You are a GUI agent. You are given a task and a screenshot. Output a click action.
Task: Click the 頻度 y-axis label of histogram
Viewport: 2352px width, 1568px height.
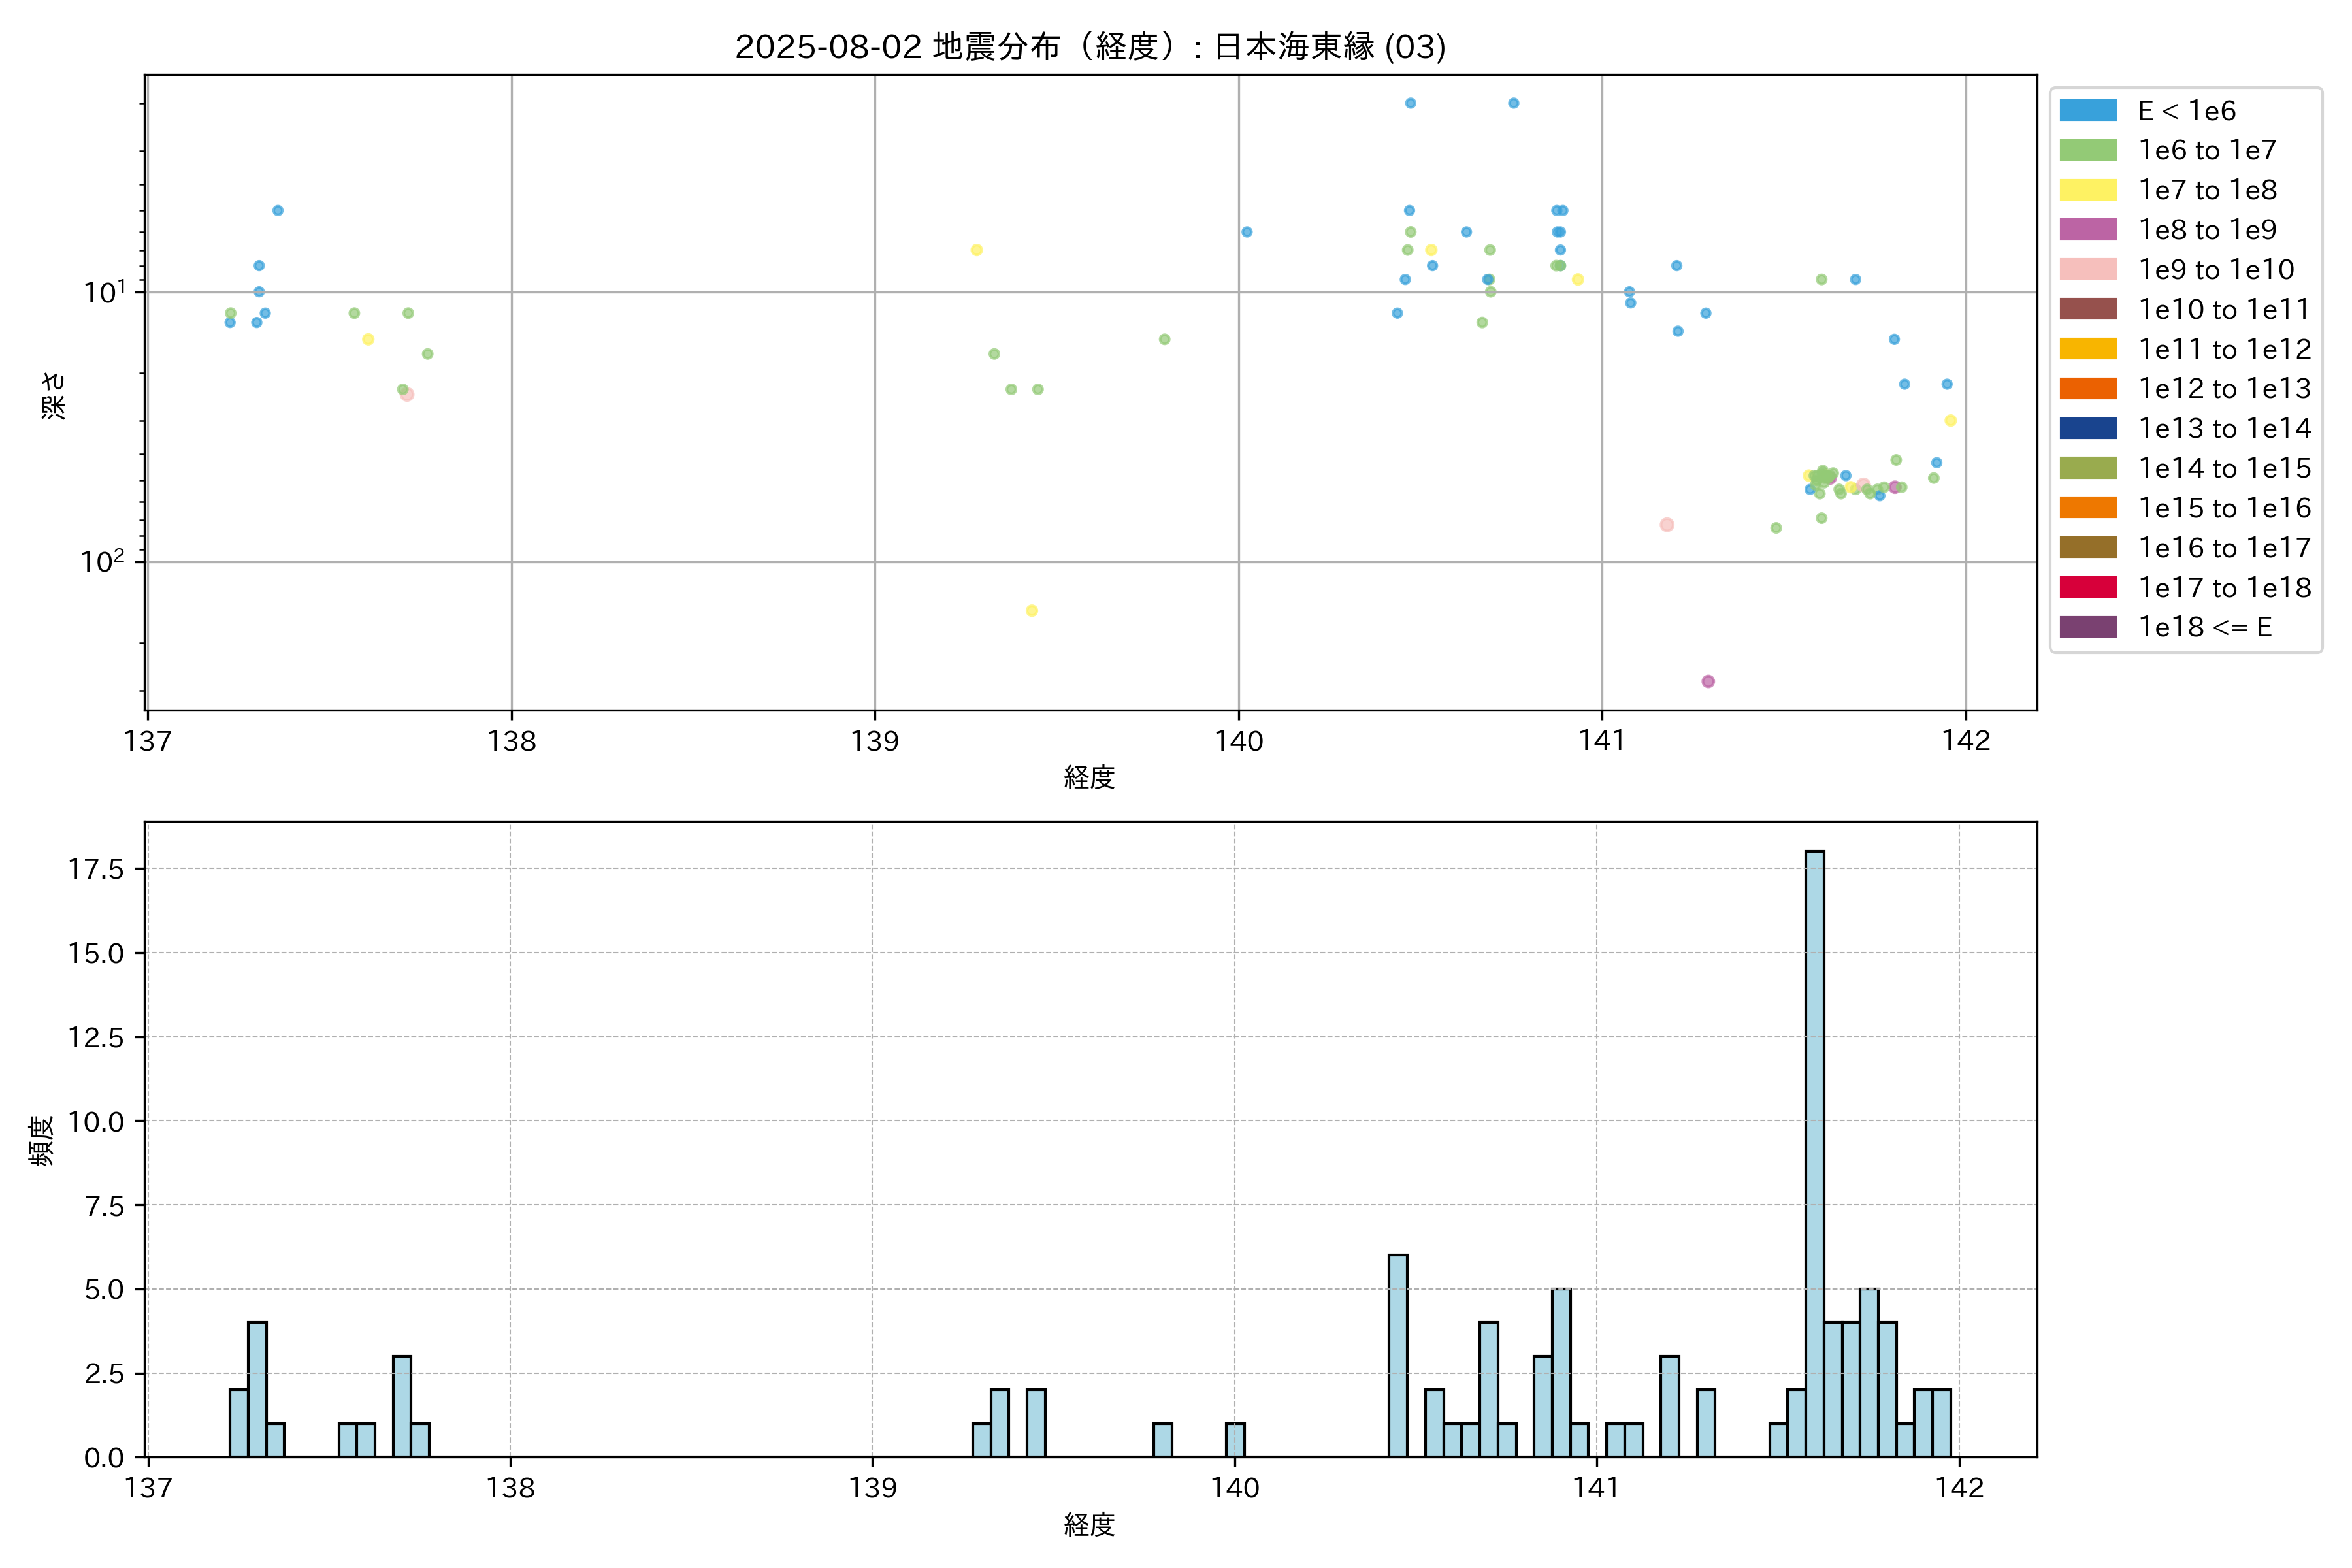pyautogui.click(x=41, y=1140)
